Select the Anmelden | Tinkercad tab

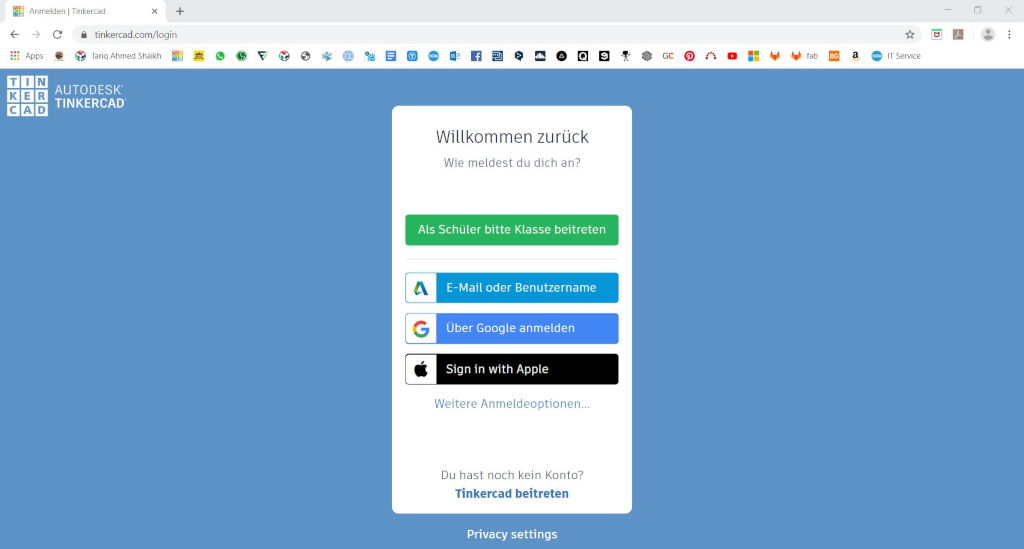(x=83, y=11)
